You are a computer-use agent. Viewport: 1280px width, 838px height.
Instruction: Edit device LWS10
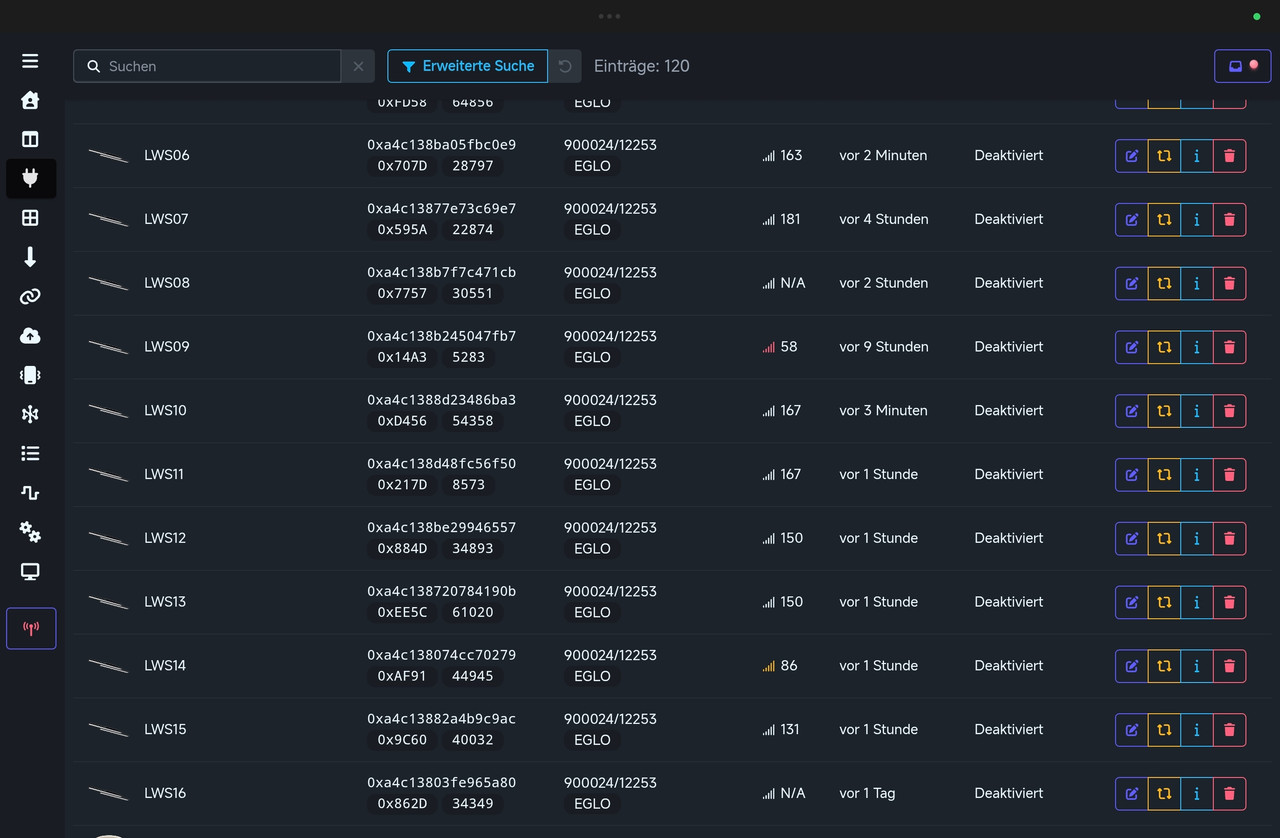1132,411
